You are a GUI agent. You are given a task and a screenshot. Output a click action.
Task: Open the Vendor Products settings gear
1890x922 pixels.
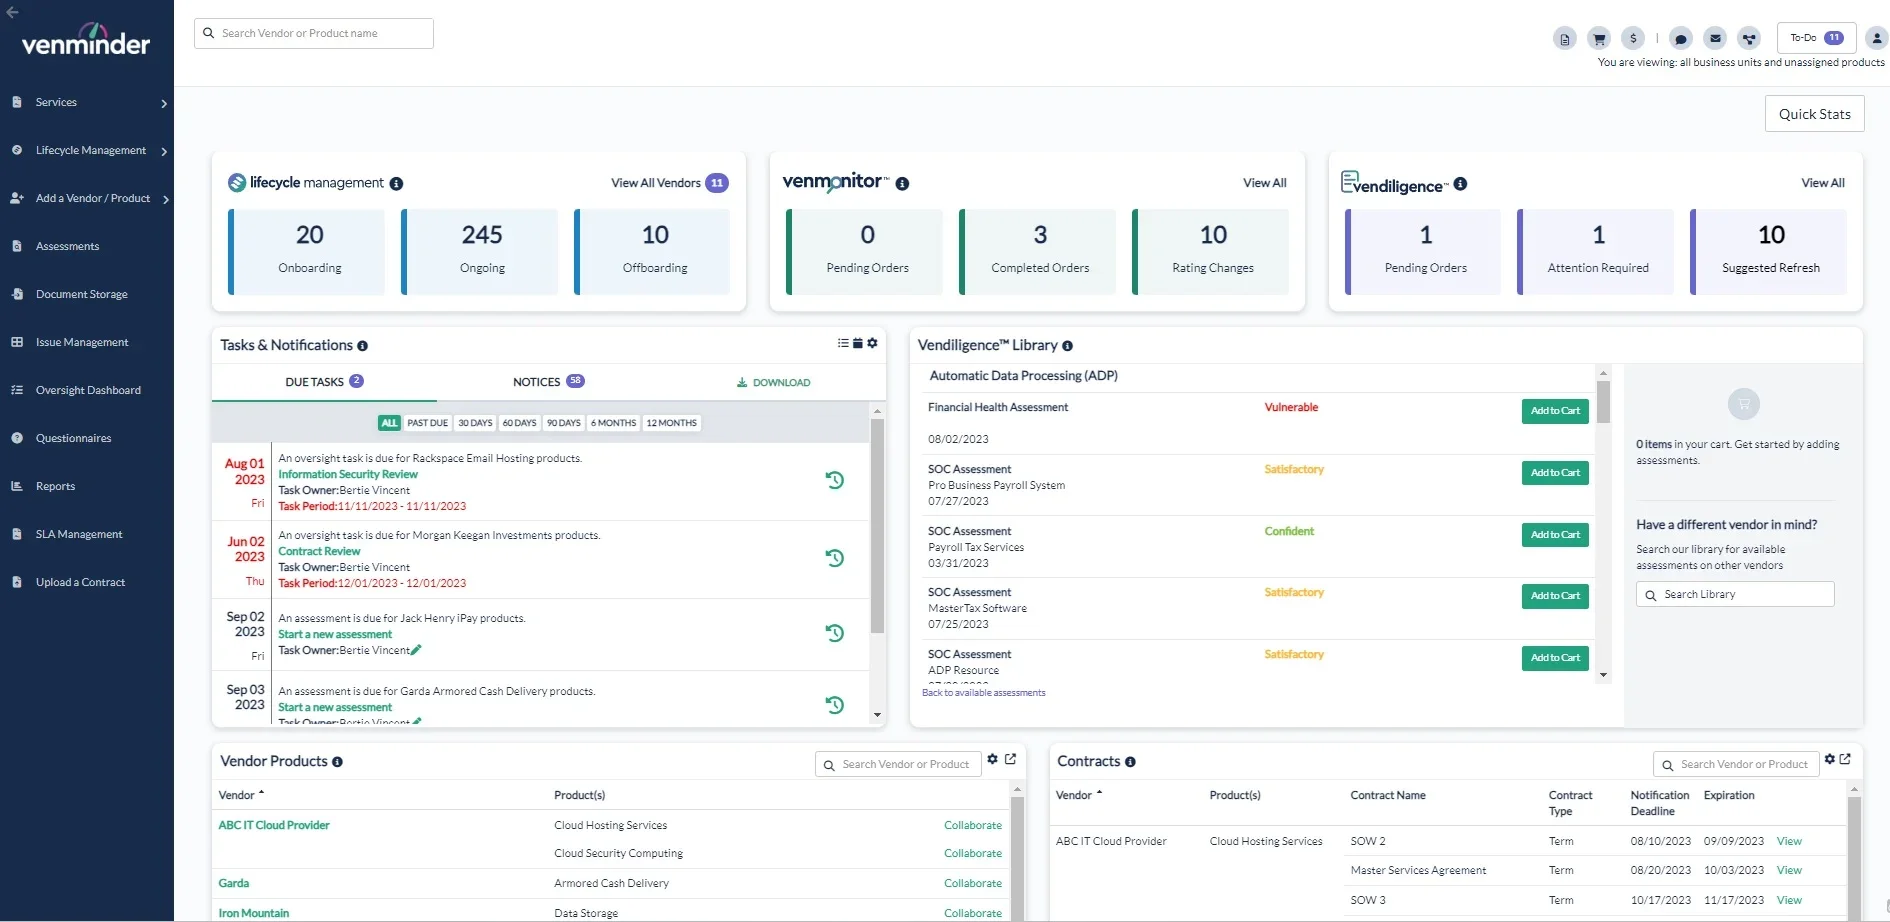pyautogui.click(x=991, y=759)
